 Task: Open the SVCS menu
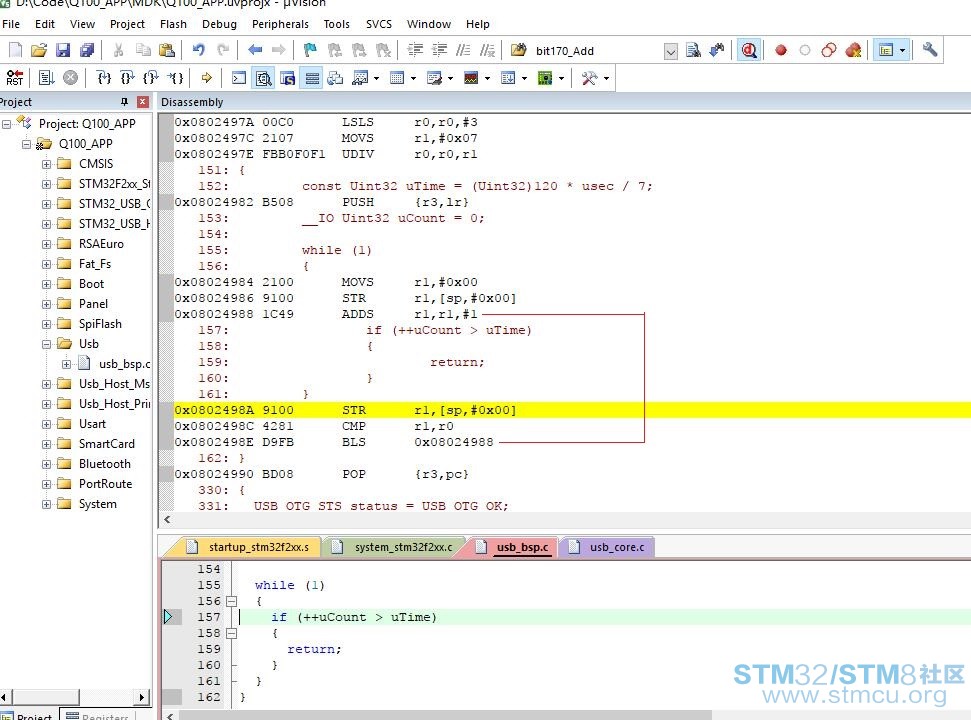click(378, 24)
